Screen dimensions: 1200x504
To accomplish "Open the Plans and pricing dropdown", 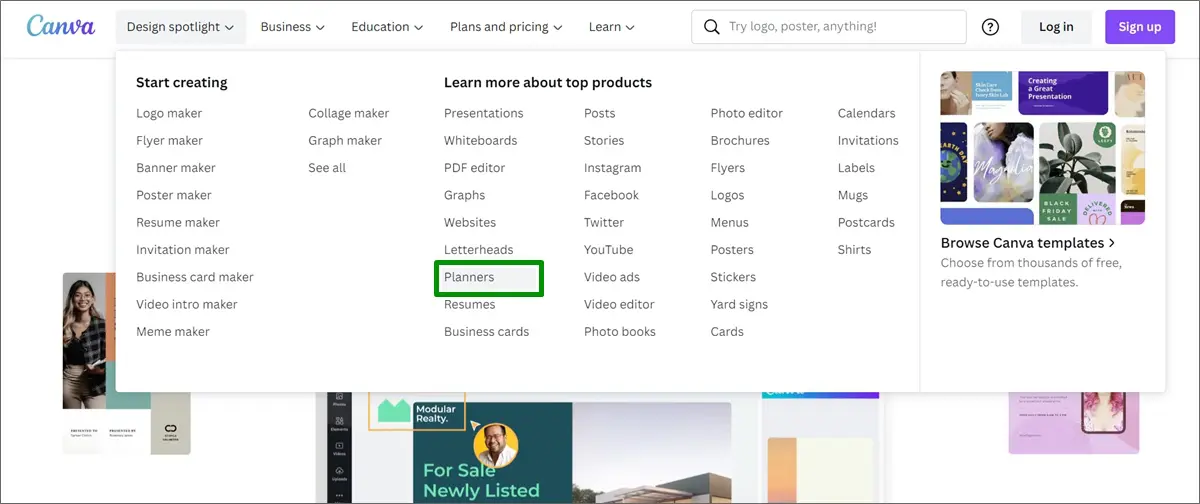I will 506,27.
